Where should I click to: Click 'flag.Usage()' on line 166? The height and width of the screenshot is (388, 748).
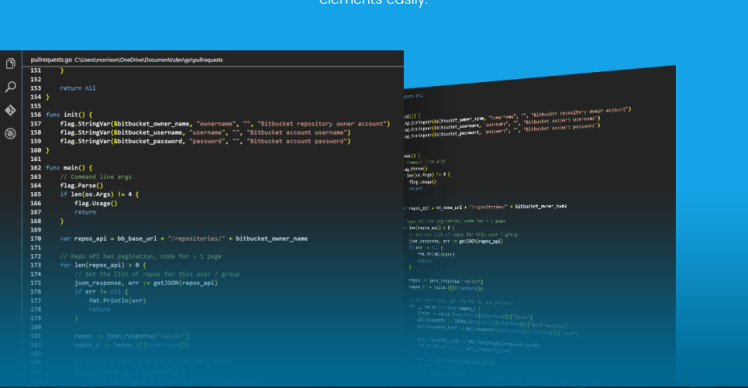(96, 203)
